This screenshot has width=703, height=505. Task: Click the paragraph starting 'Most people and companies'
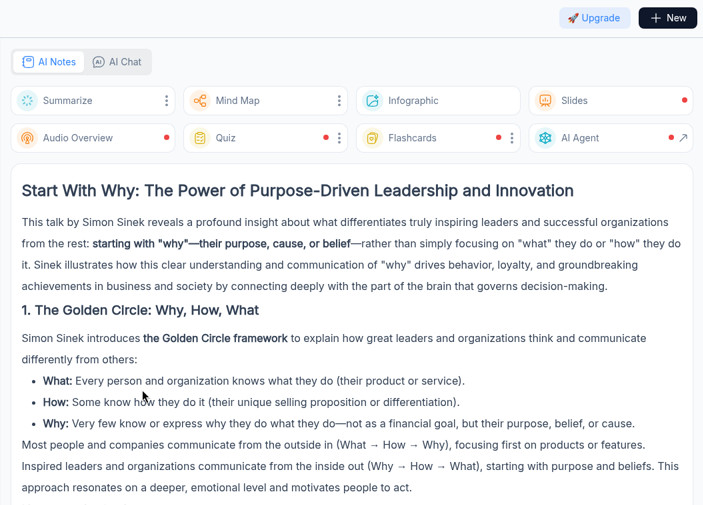coord(350,466)
